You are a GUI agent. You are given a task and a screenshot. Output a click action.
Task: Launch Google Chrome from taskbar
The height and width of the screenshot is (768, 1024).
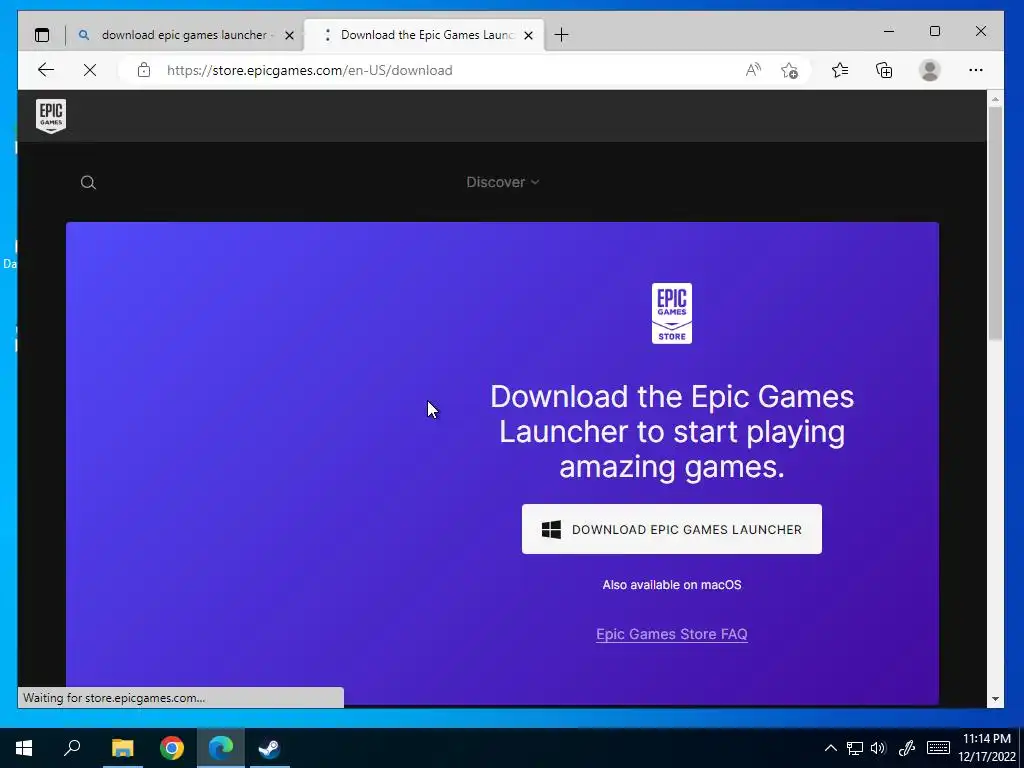click(x=172, y=748)
